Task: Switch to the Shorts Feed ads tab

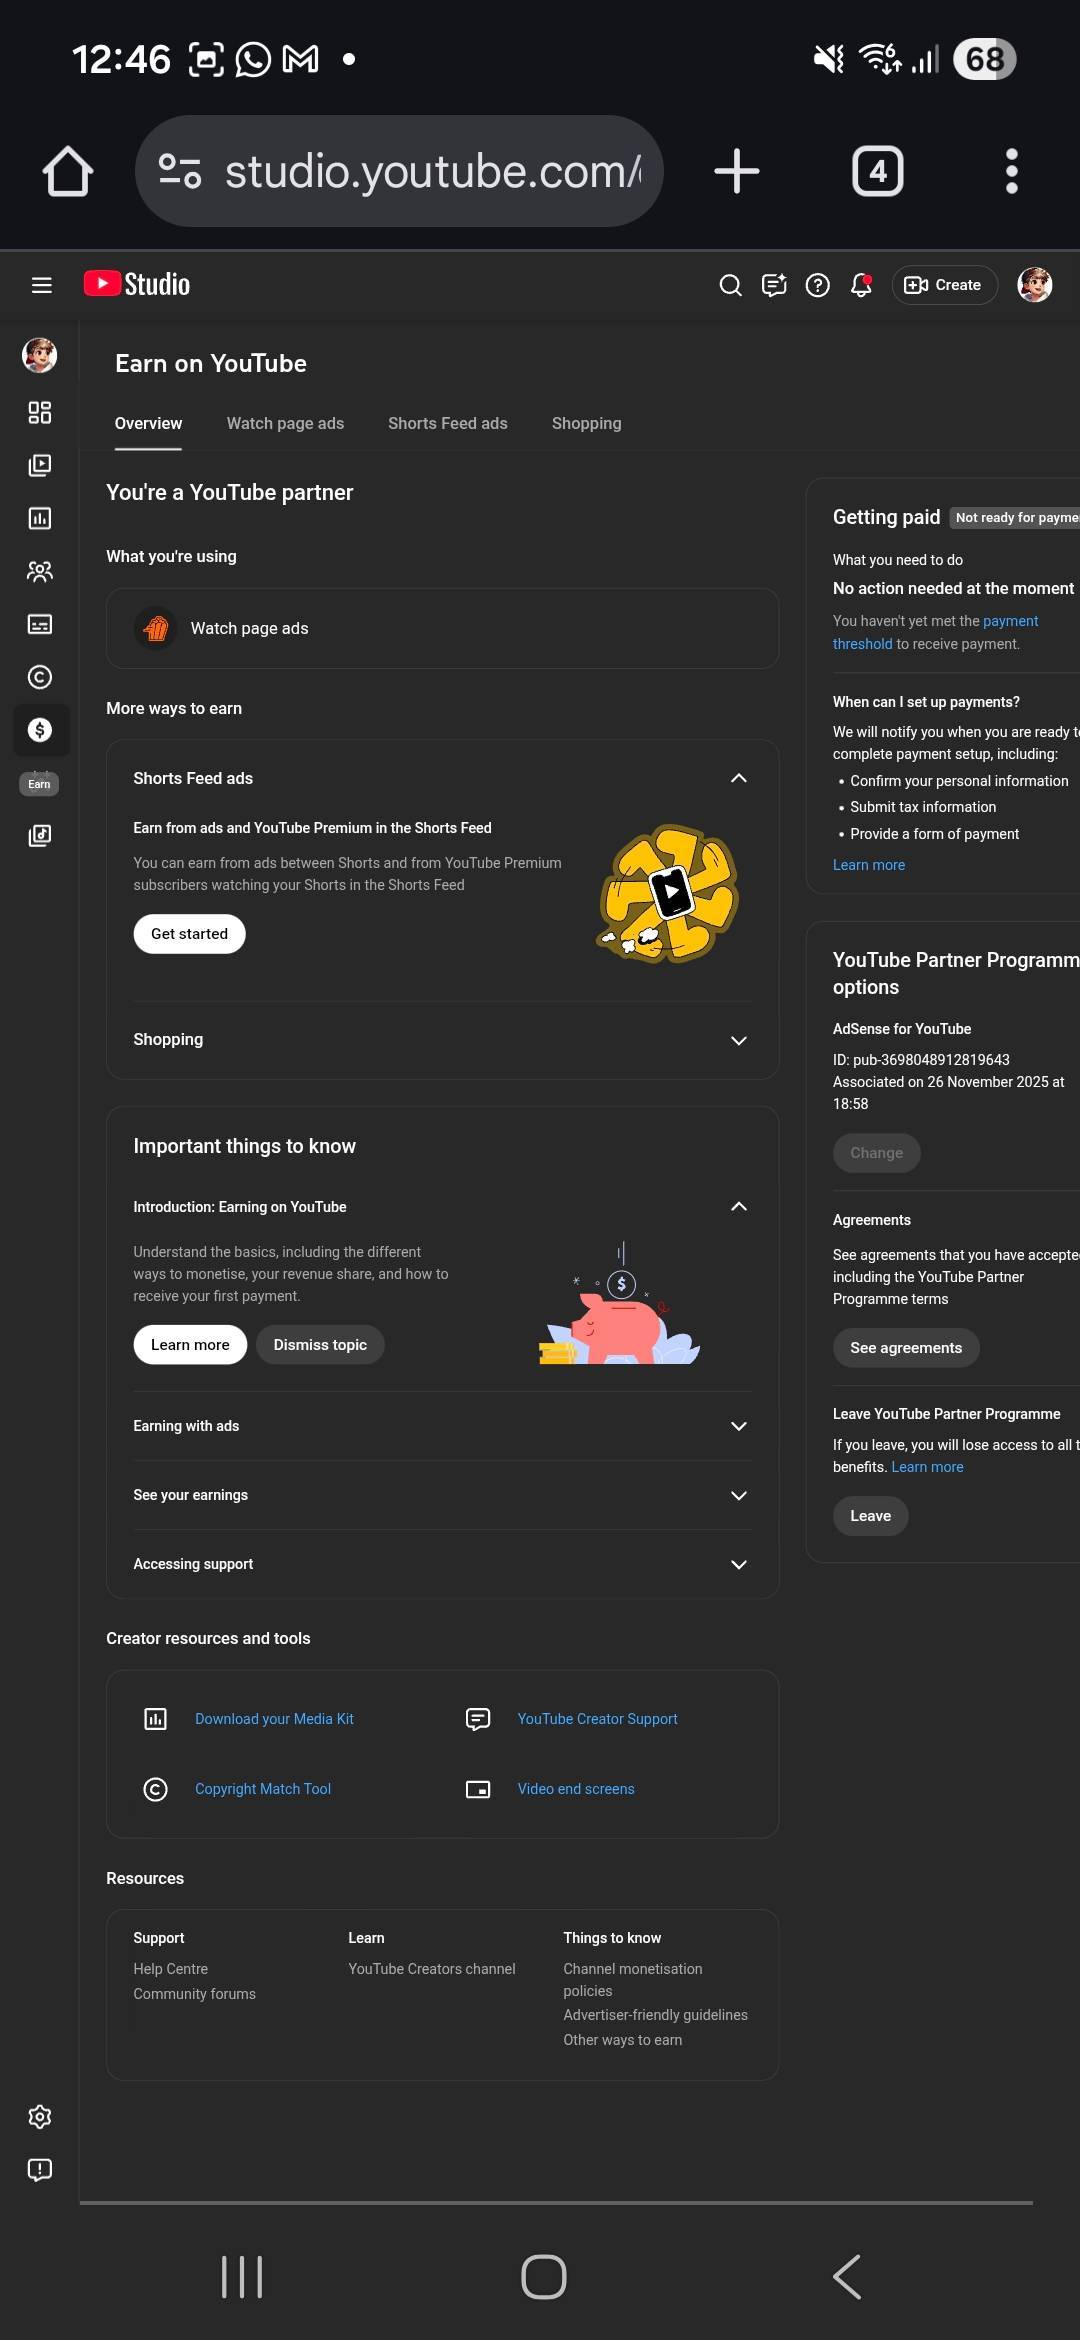Action: pyautogui.click(x=447, y=423)
